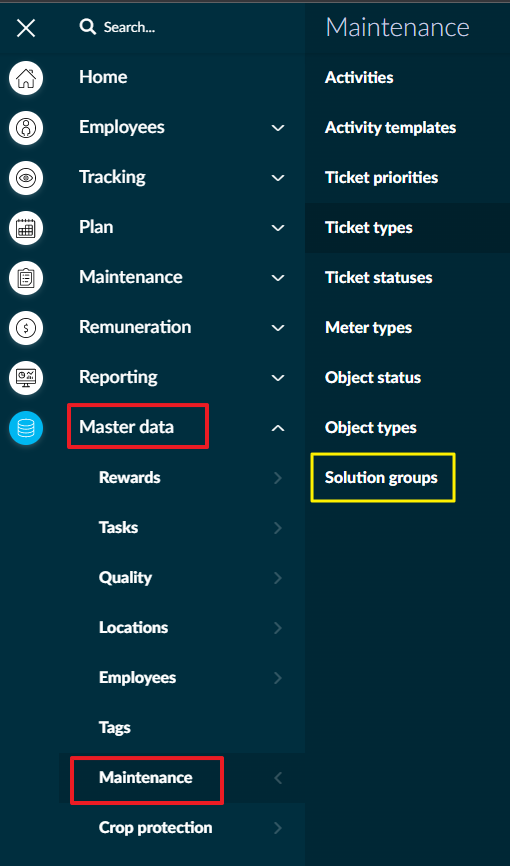Open Tags under Master data
The image size is (510, 866).
(115, 727)
